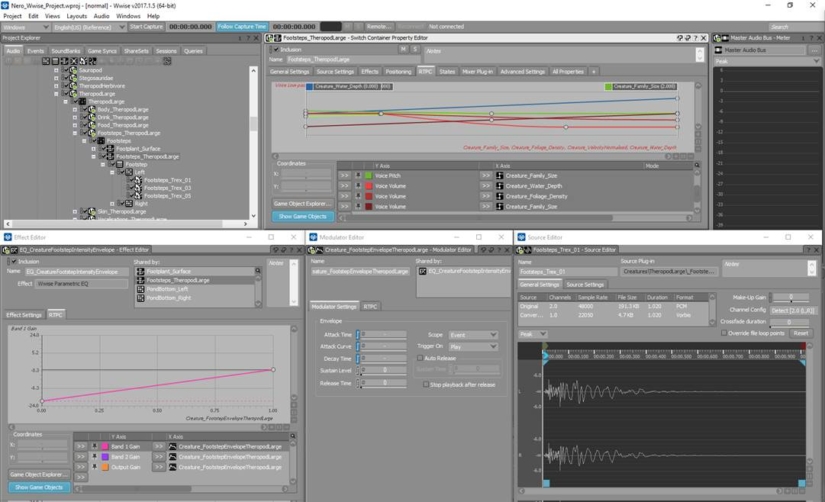
Task: Click the Sauropod work unit icon
Action: (x=74, y=70)
